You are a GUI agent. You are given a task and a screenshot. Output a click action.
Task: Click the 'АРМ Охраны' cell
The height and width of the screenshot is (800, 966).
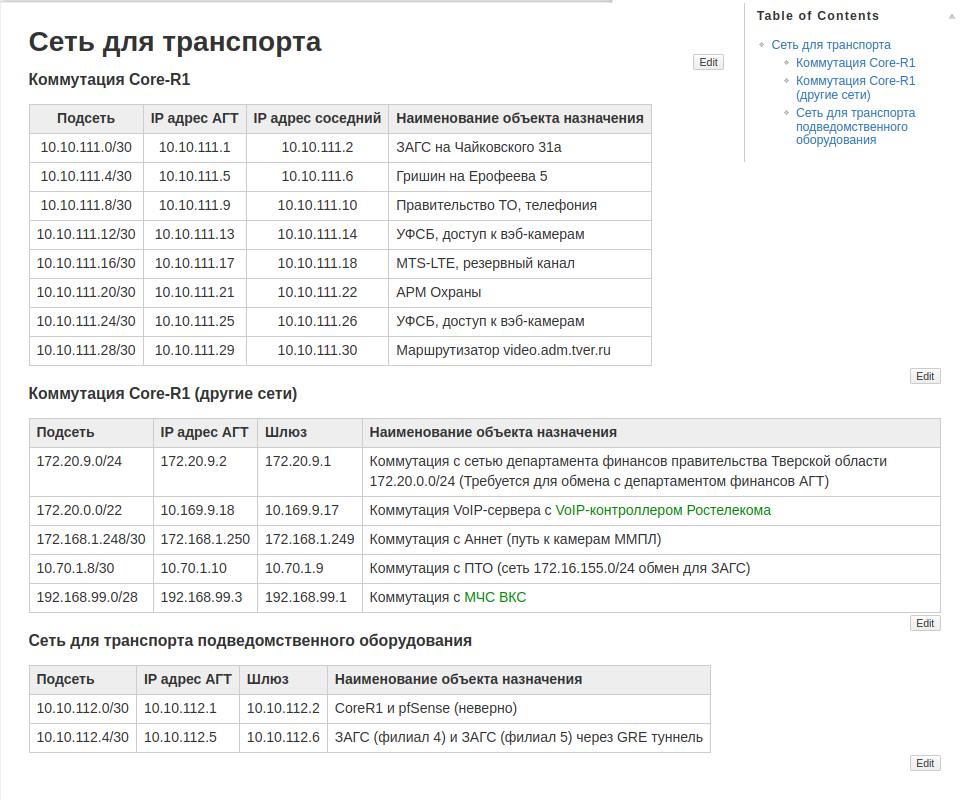click(x=520, y=293)
